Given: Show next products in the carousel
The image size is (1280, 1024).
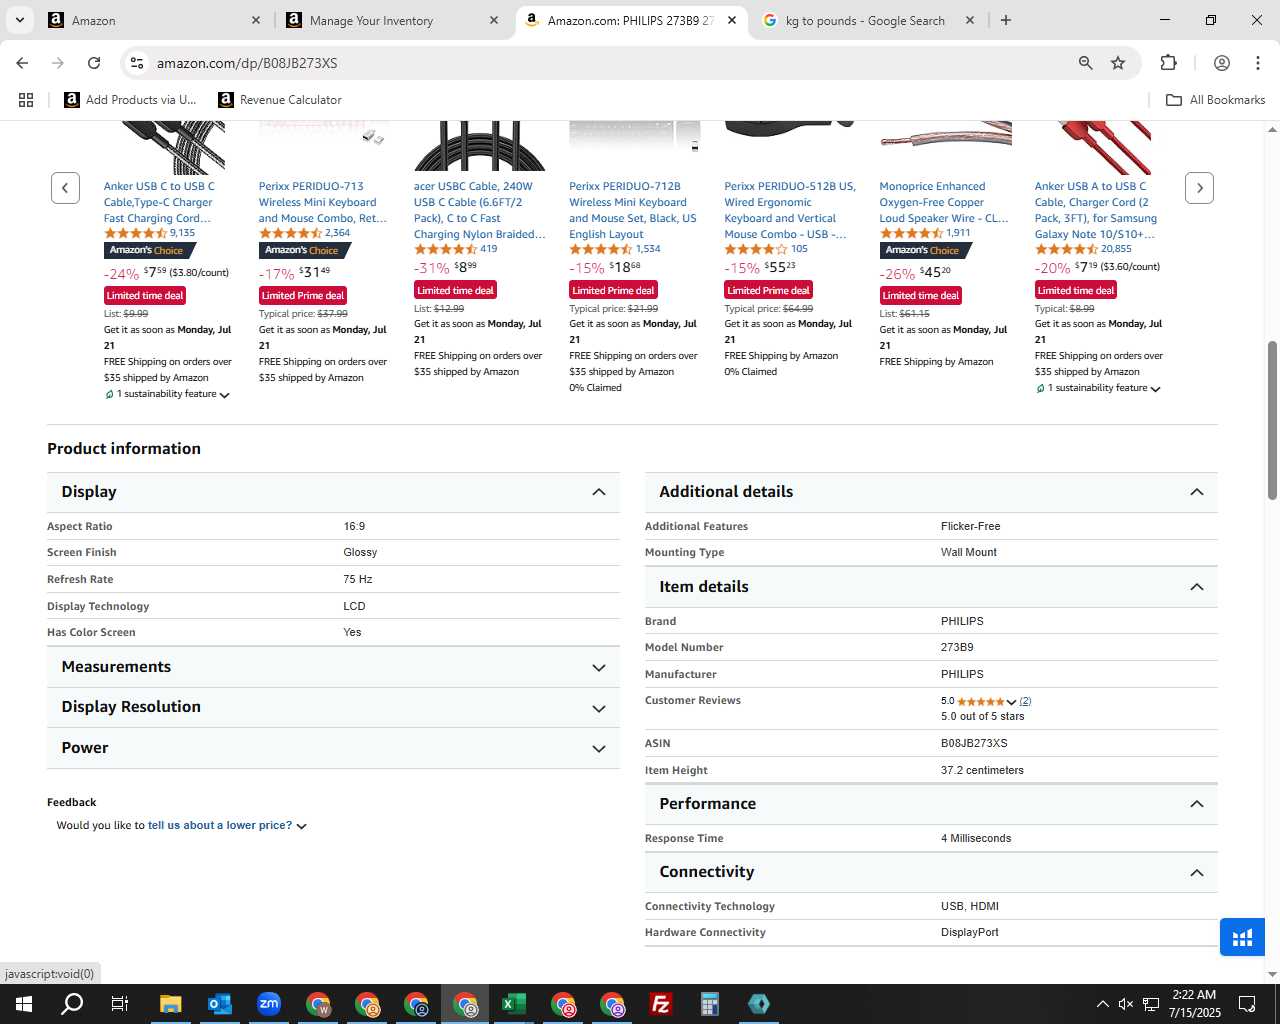Looking at the screenshot, I should point(1199,188).
